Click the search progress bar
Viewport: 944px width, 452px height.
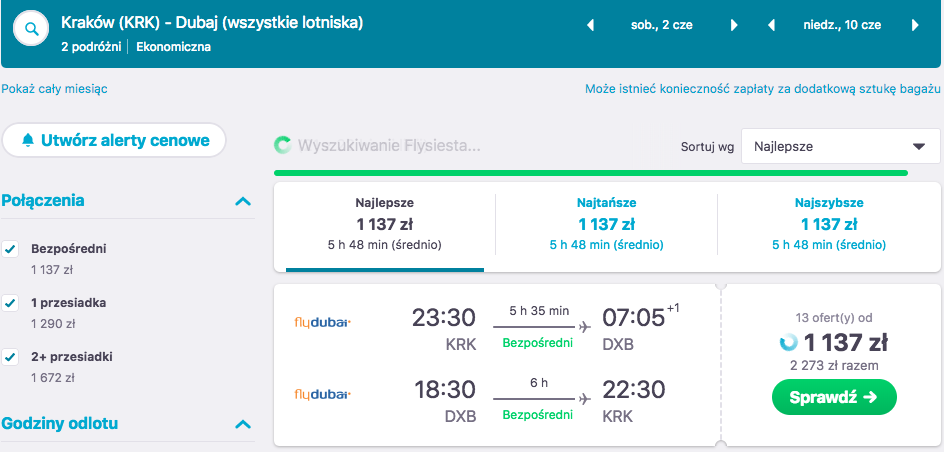[x=591, y=173]
